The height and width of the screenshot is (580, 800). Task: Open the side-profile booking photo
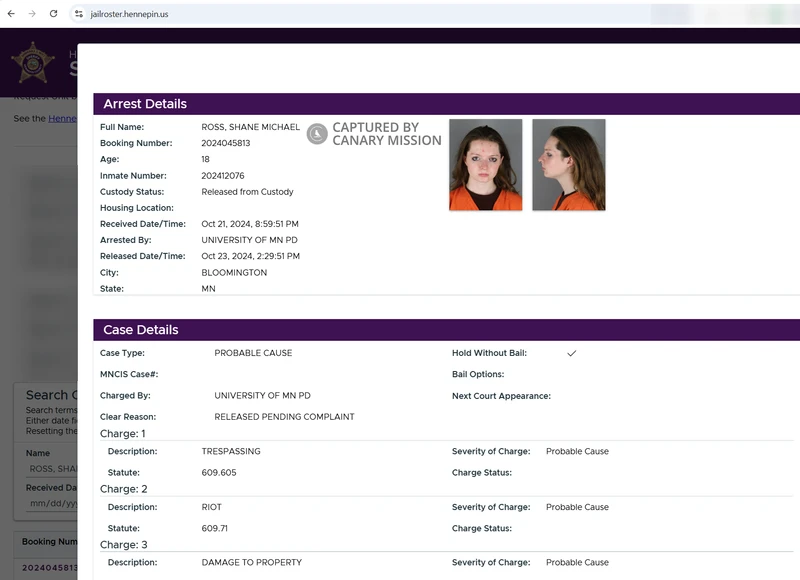(569, 165)
